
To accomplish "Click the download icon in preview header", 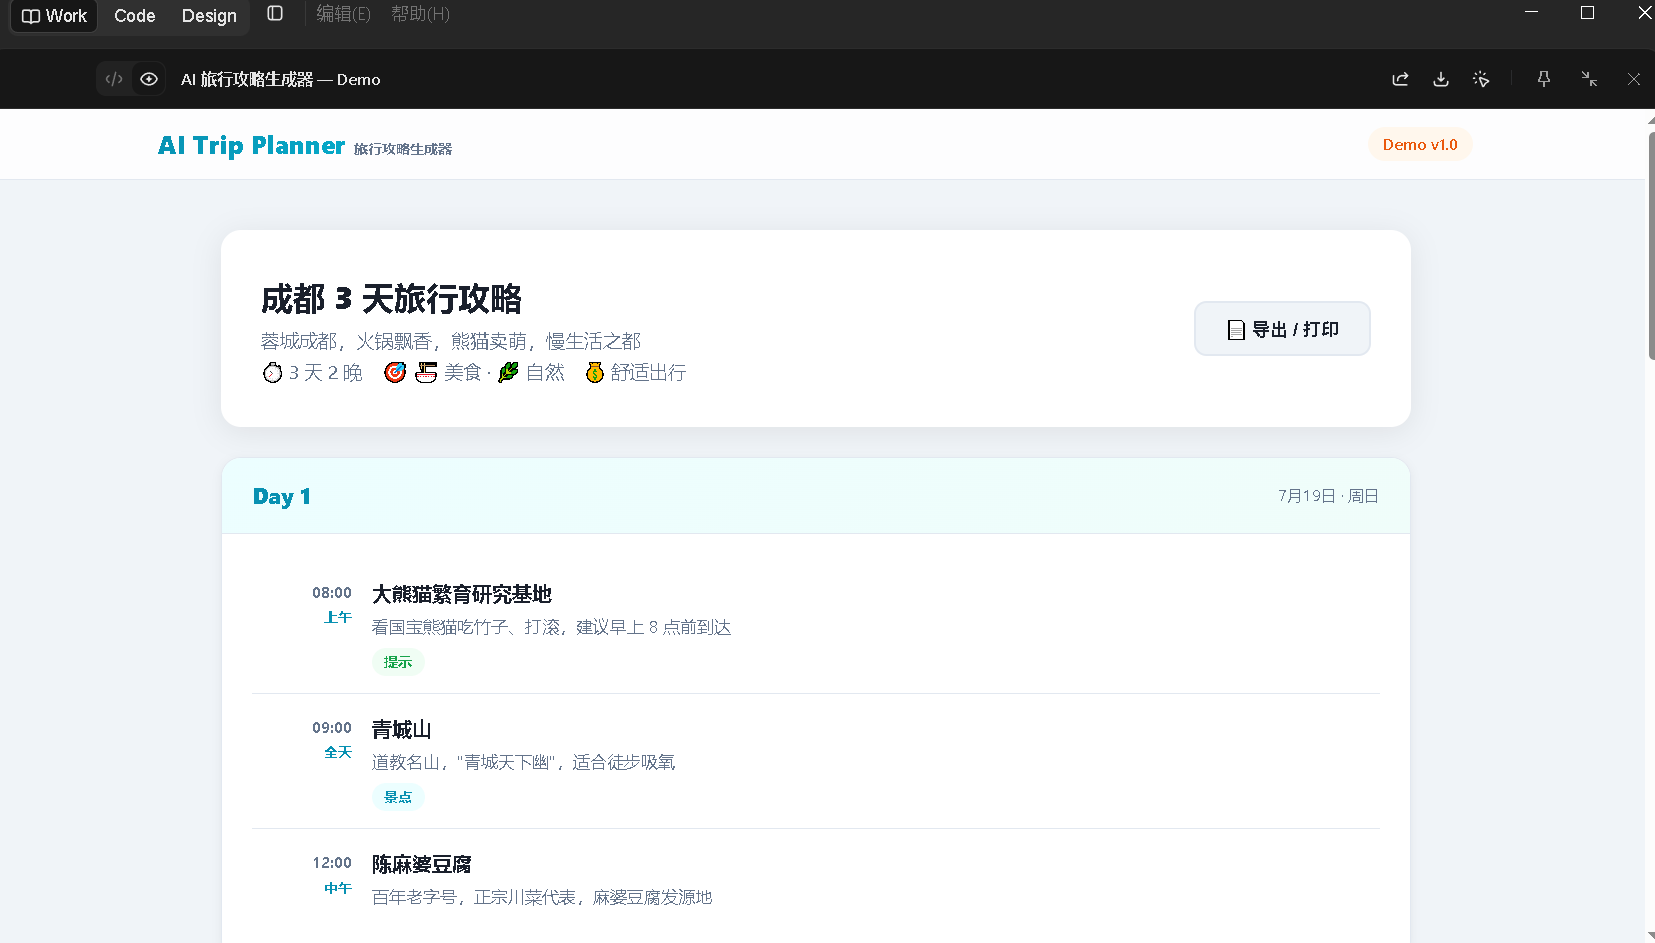I will (1441, 79).
